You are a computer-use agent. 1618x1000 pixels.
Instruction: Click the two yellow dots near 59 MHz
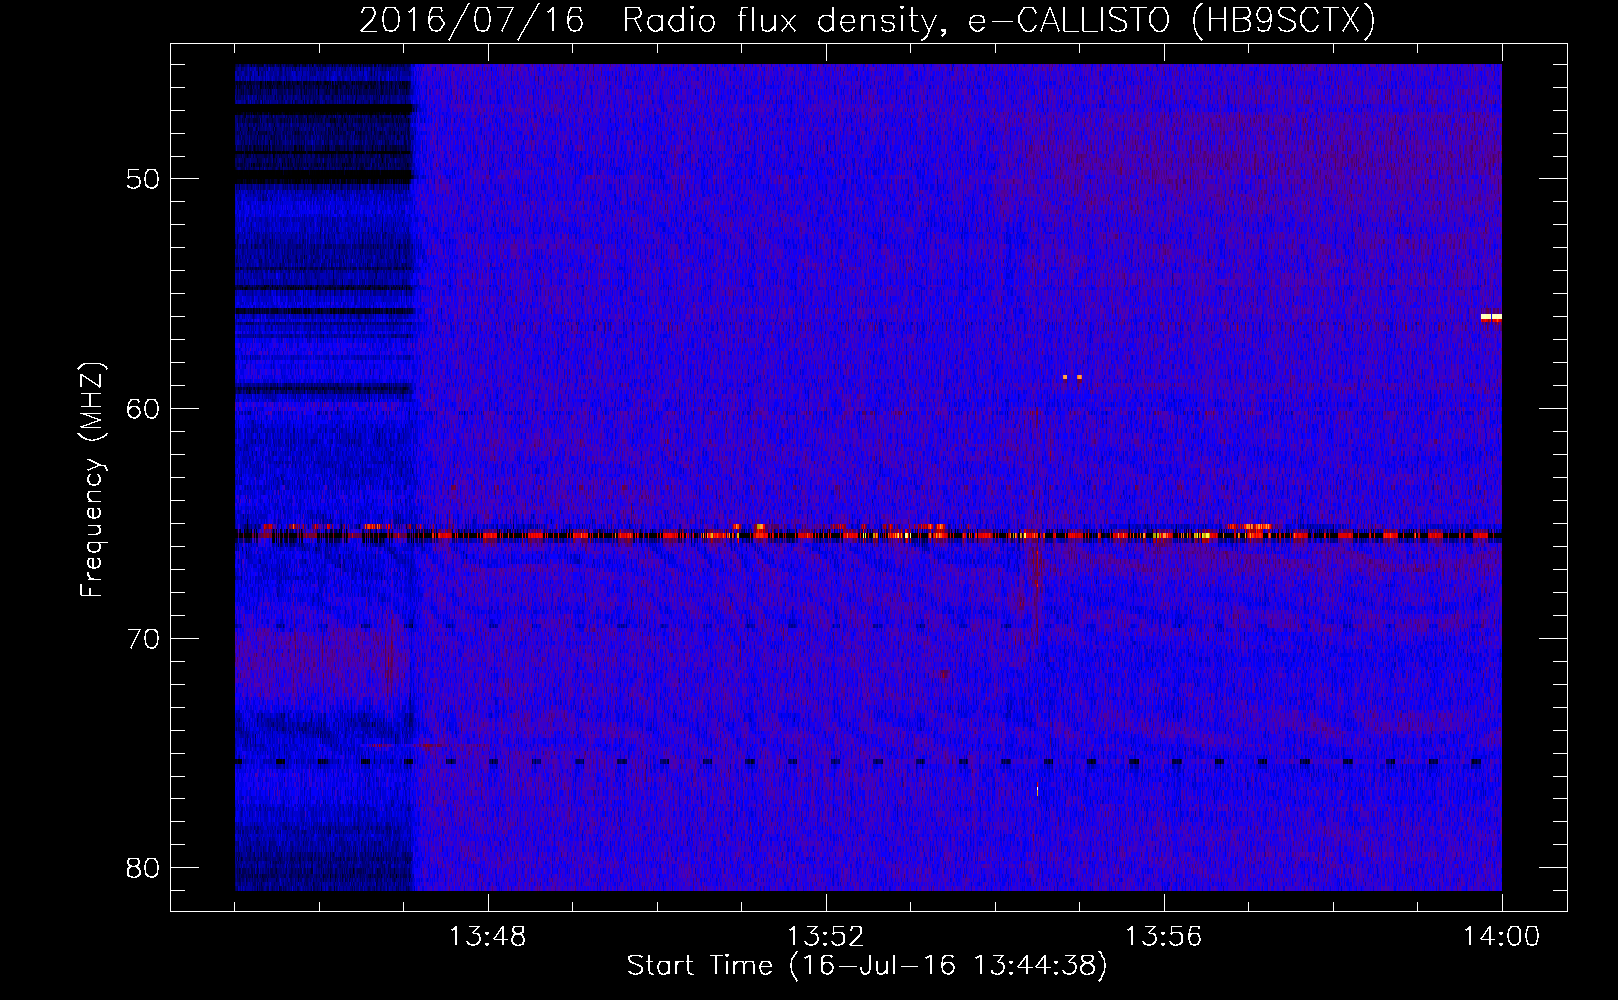coord(1072,377)
